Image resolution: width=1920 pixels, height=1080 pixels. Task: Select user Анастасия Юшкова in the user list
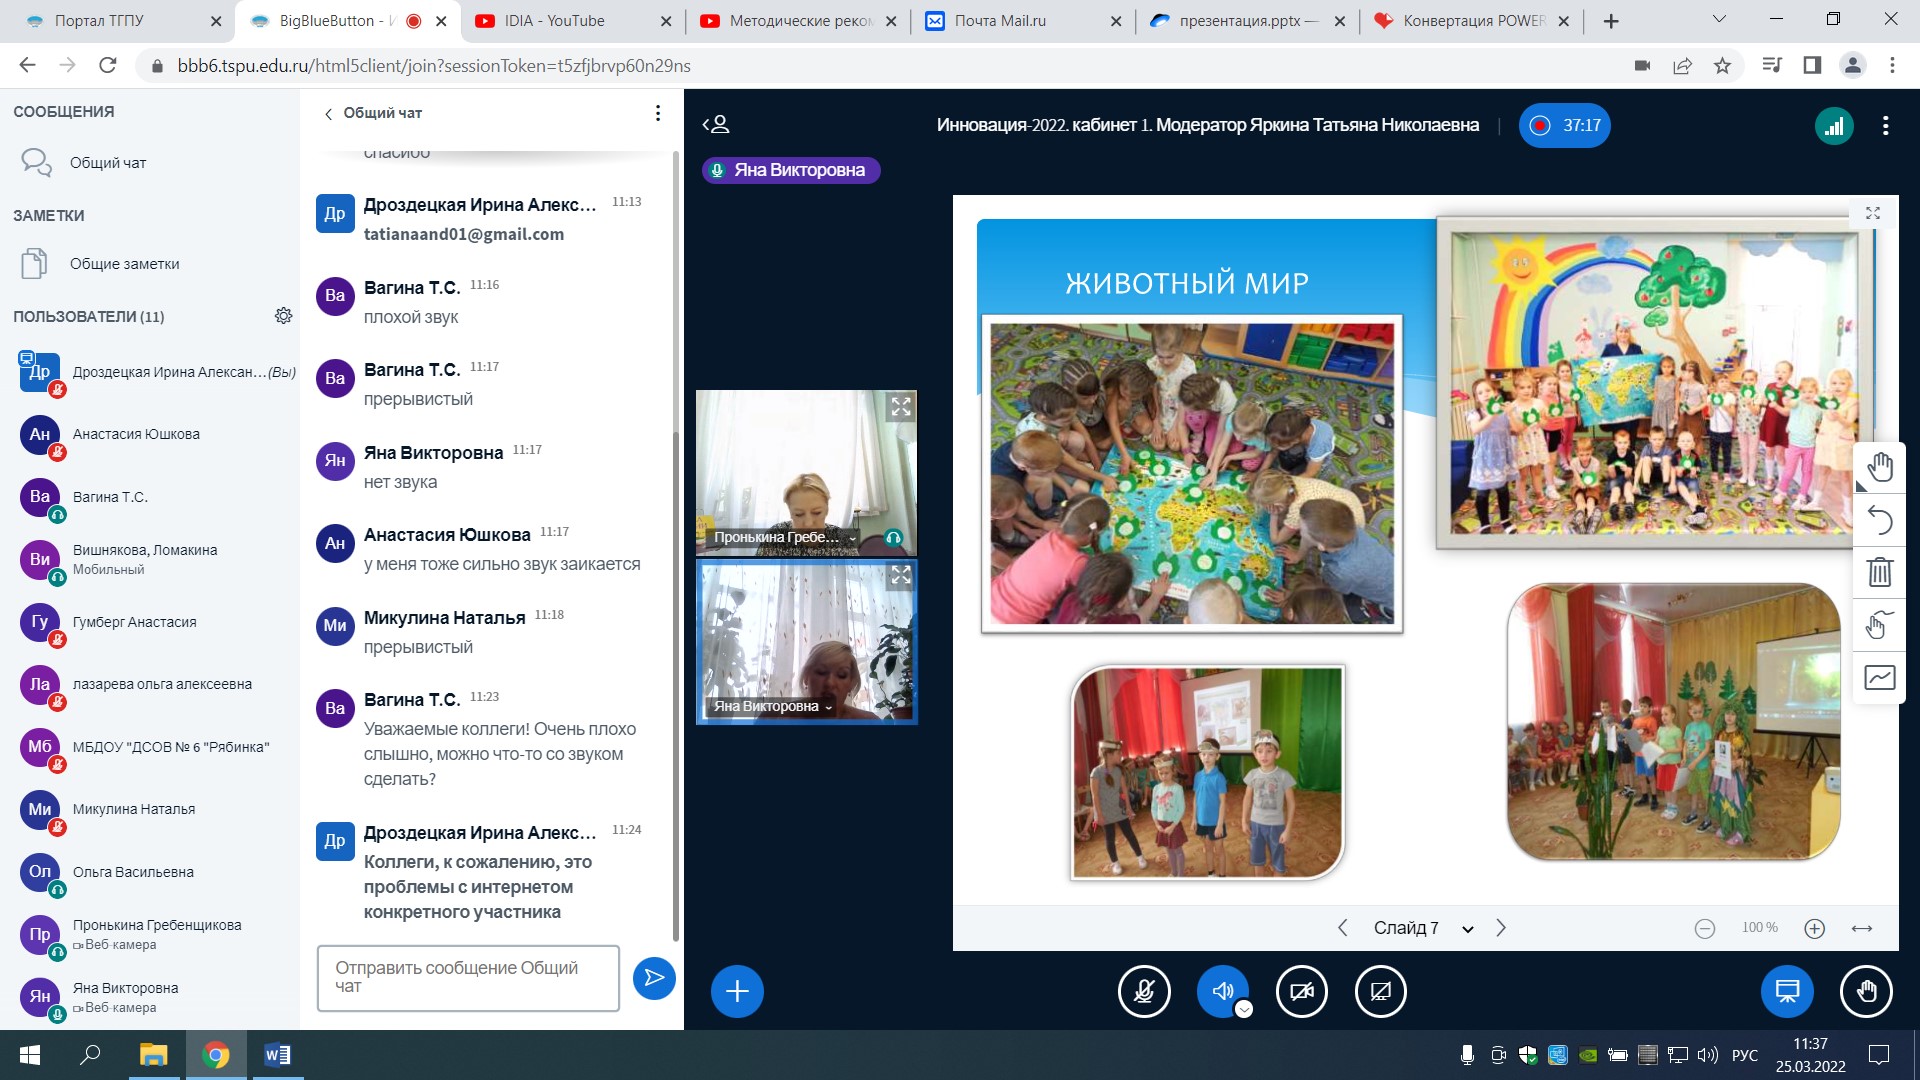tap(150, 435)
